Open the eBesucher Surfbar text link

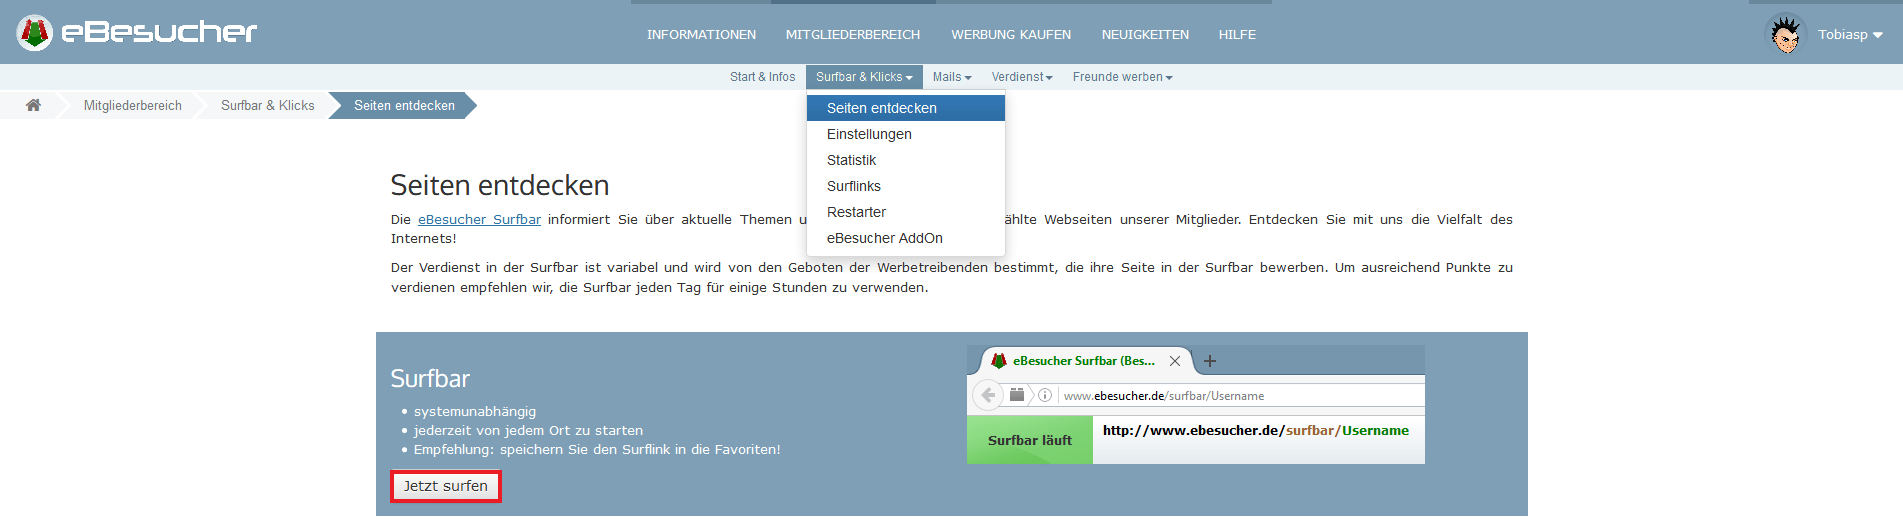point(479,219)
